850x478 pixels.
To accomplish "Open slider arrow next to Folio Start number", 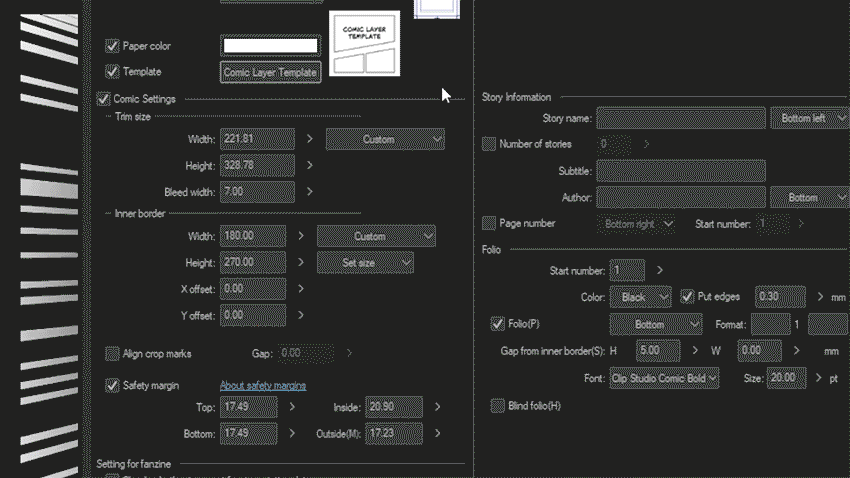I will point(660,270).
